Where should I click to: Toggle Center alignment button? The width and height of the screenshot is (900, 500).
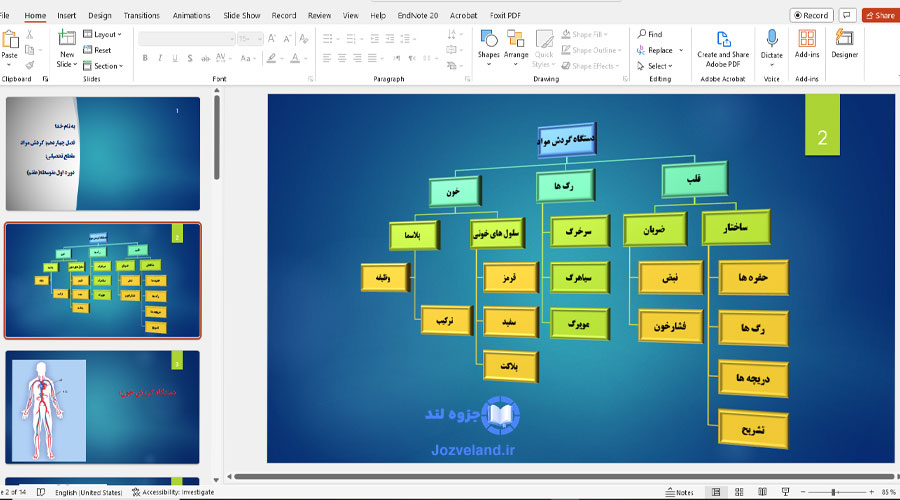coord(342,58)
